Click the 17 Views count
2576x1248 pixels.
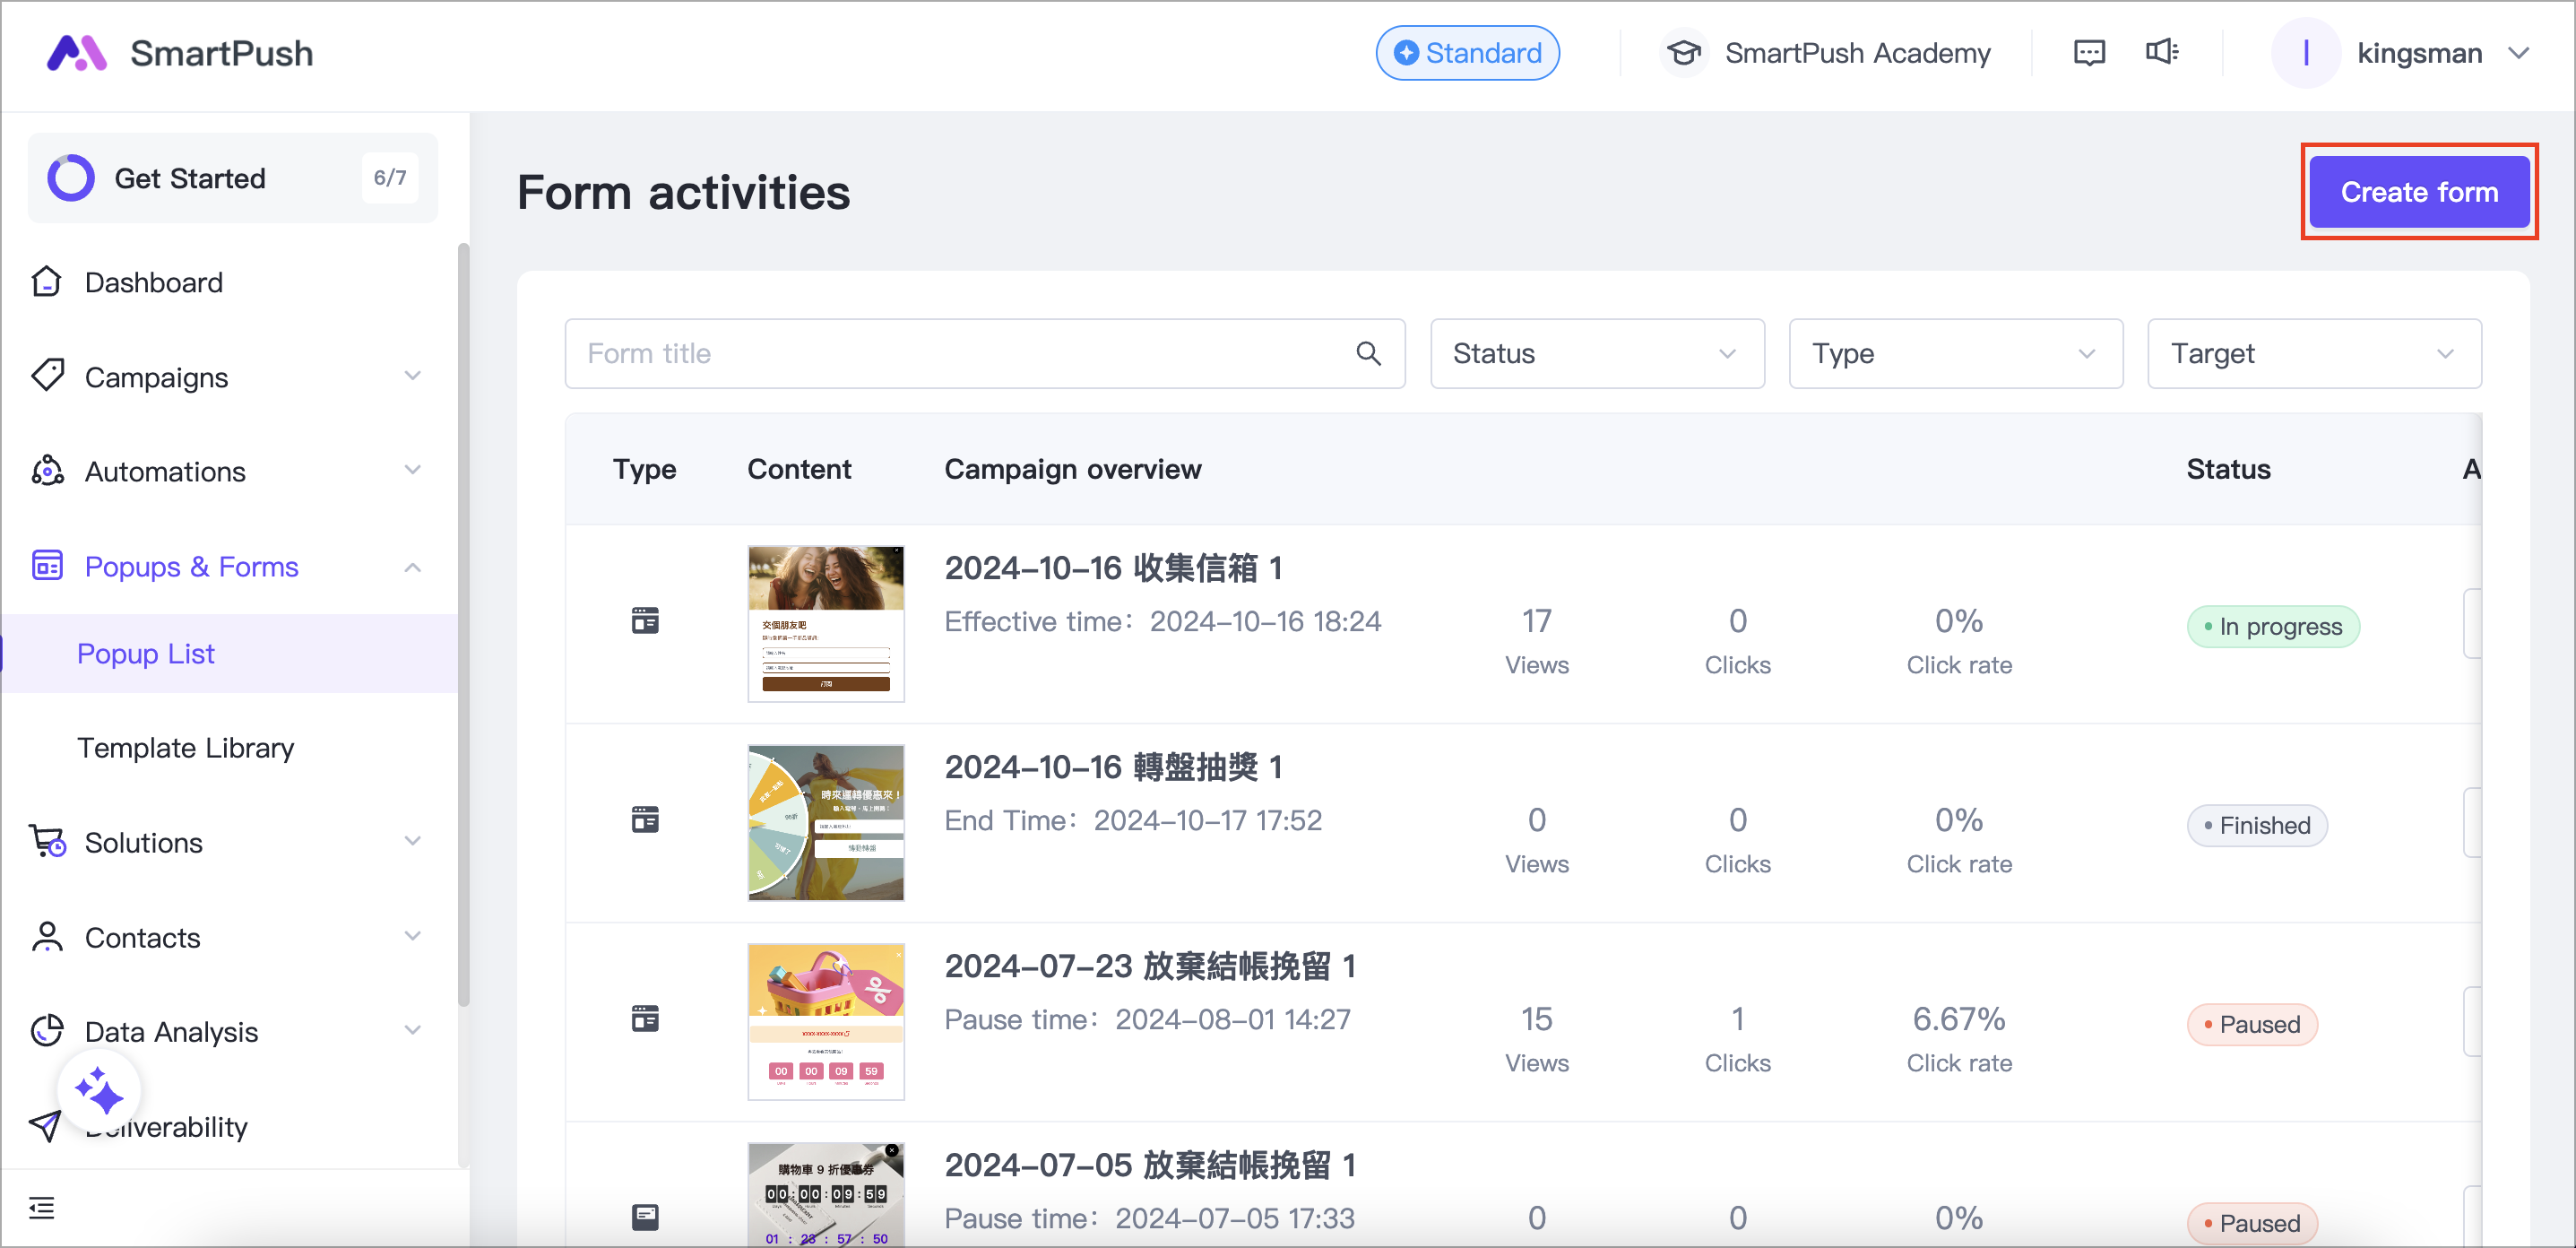coord(1536,621)
